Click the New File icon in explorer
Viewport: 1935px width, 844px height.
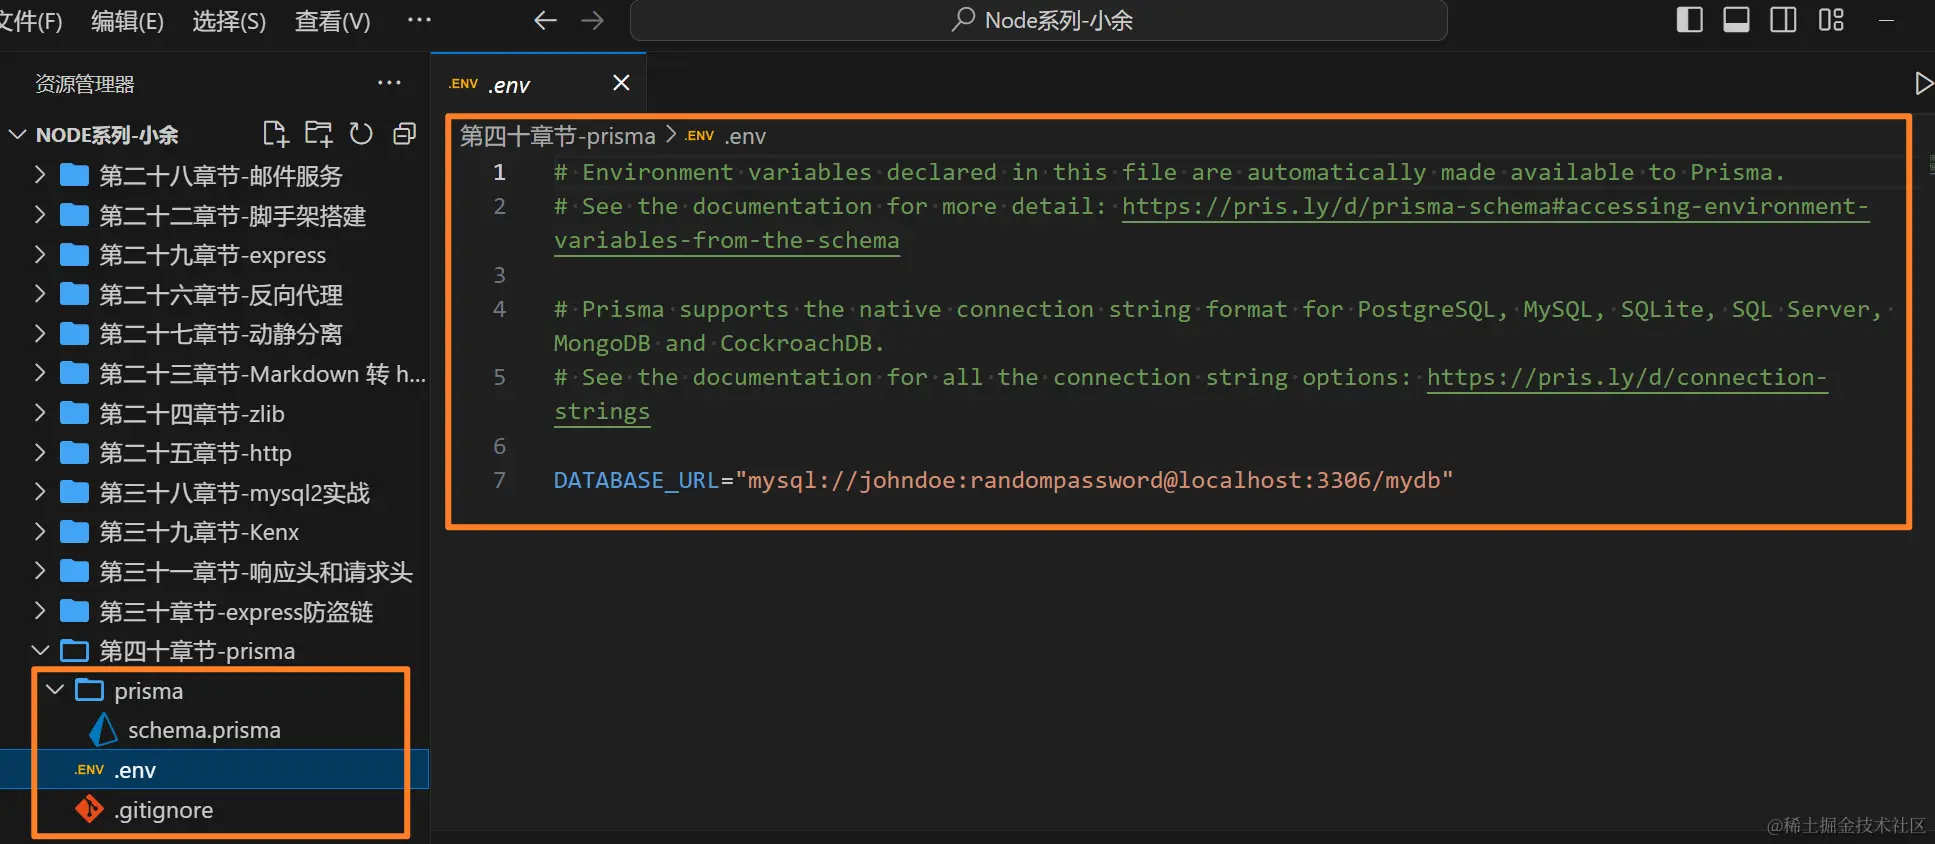(275, 134)
